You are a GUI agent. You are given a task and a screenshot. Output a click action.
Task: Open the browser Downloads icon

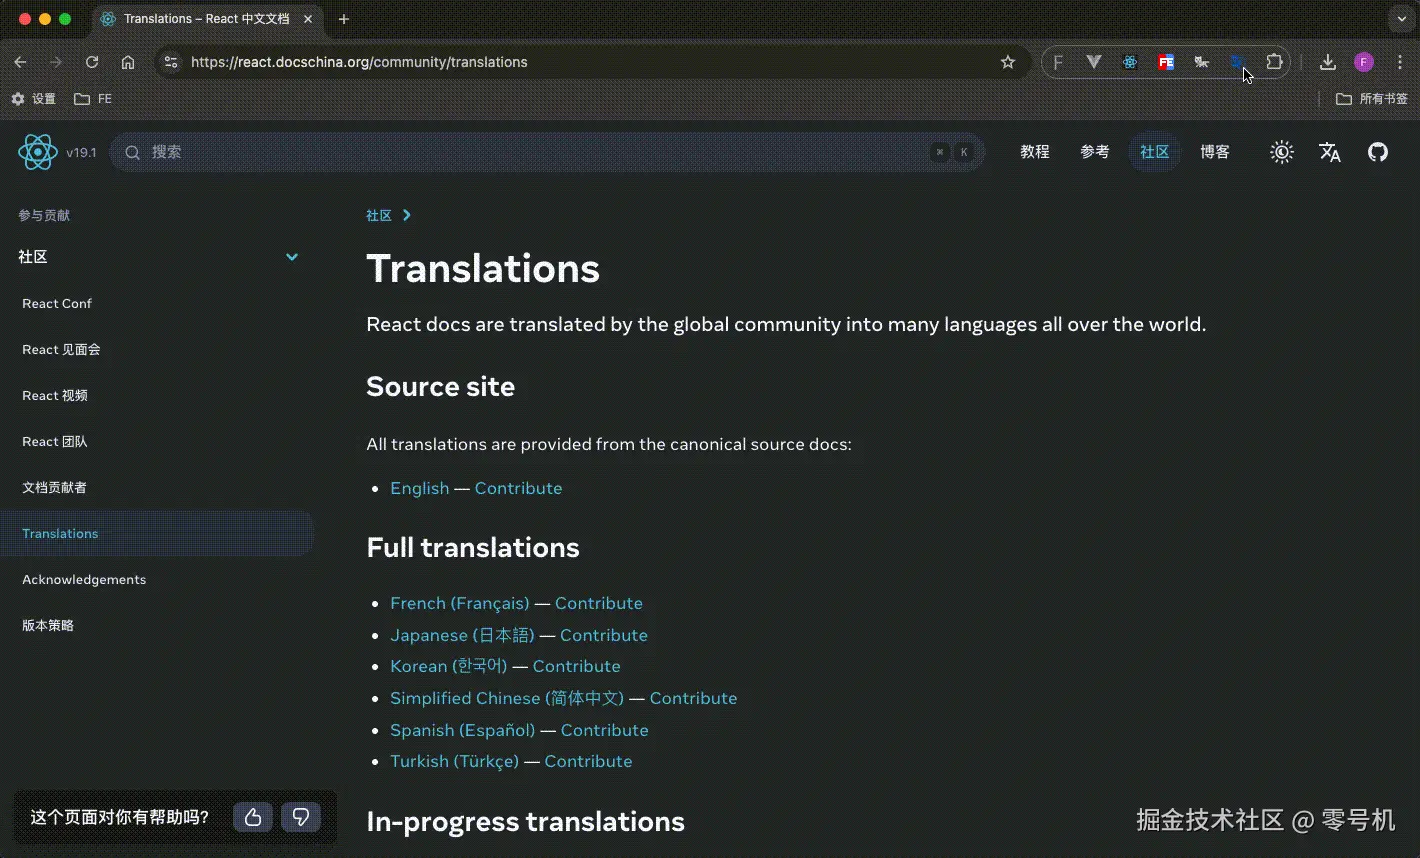(x=1328, y=62)
